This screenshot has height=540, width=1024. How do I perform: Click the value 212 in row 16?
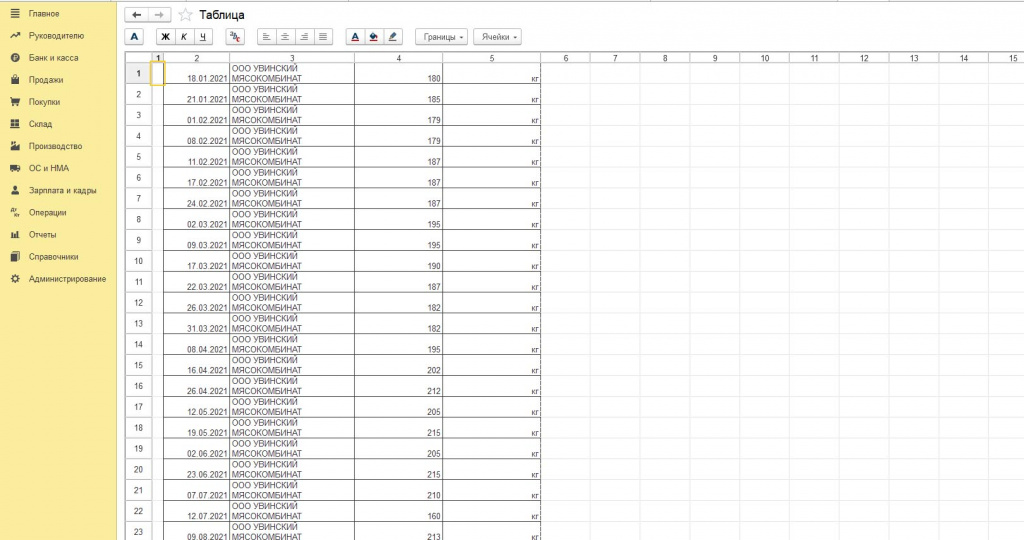(398, 387)
